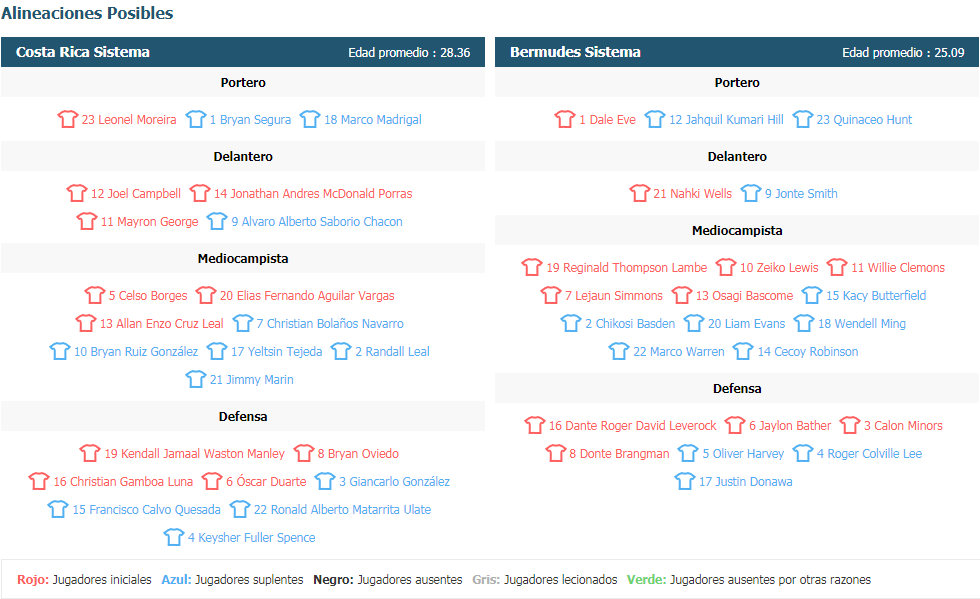Click red jersey icon beside Dale Eve

click(565, 119)
